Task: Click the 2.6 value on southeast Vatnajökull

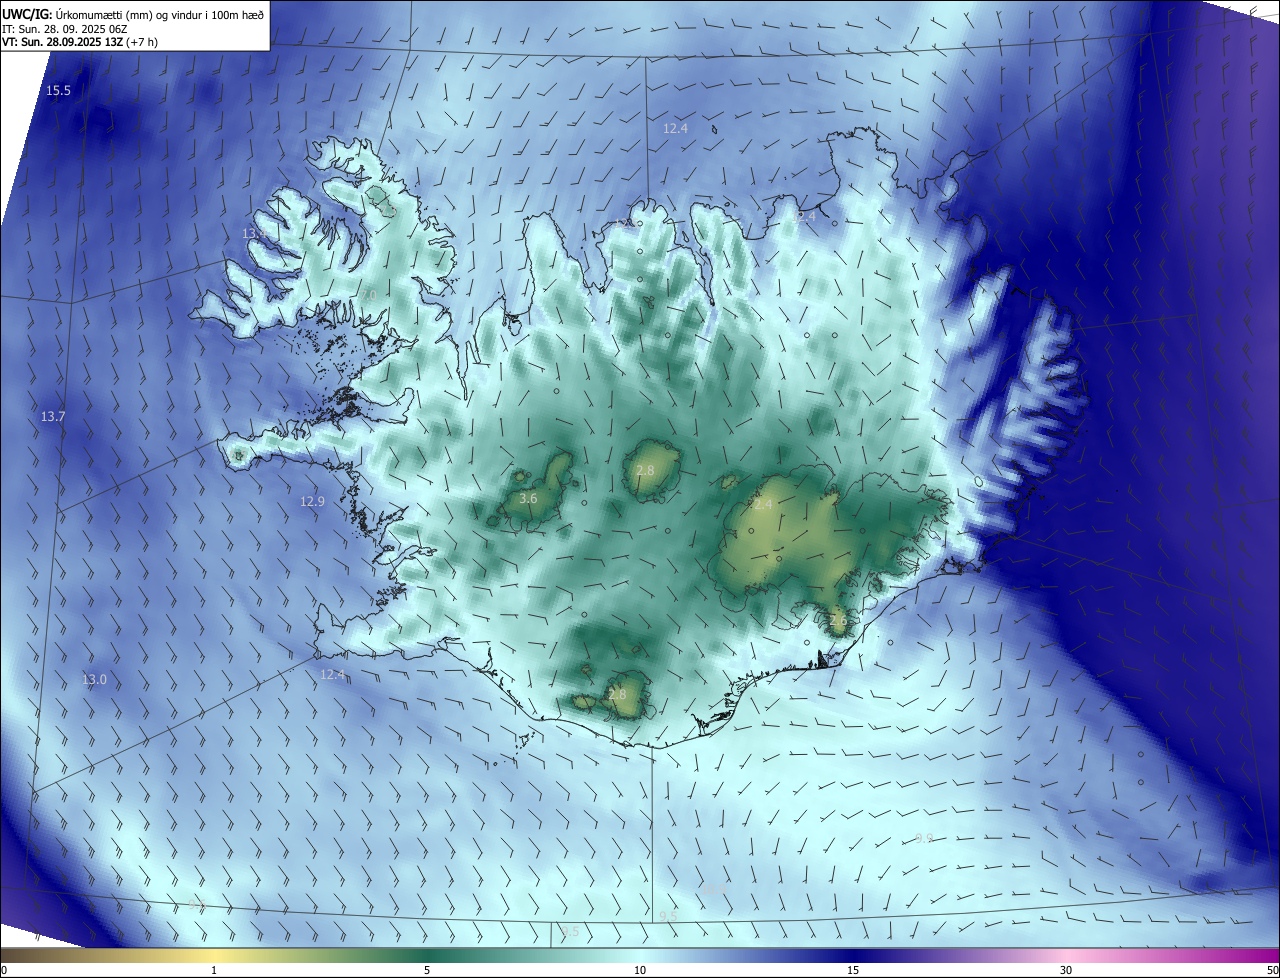Action: (x=838, y=621)
